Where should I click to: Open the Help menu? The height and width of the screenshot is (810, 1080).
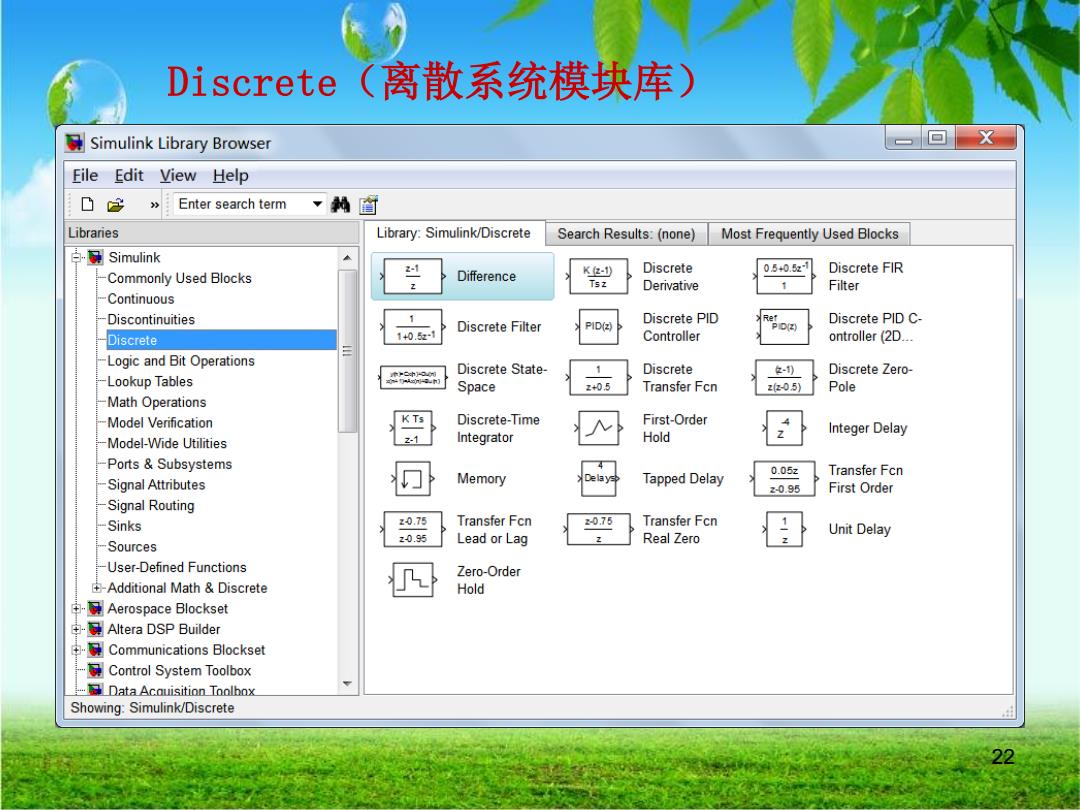tap(231, 176)
